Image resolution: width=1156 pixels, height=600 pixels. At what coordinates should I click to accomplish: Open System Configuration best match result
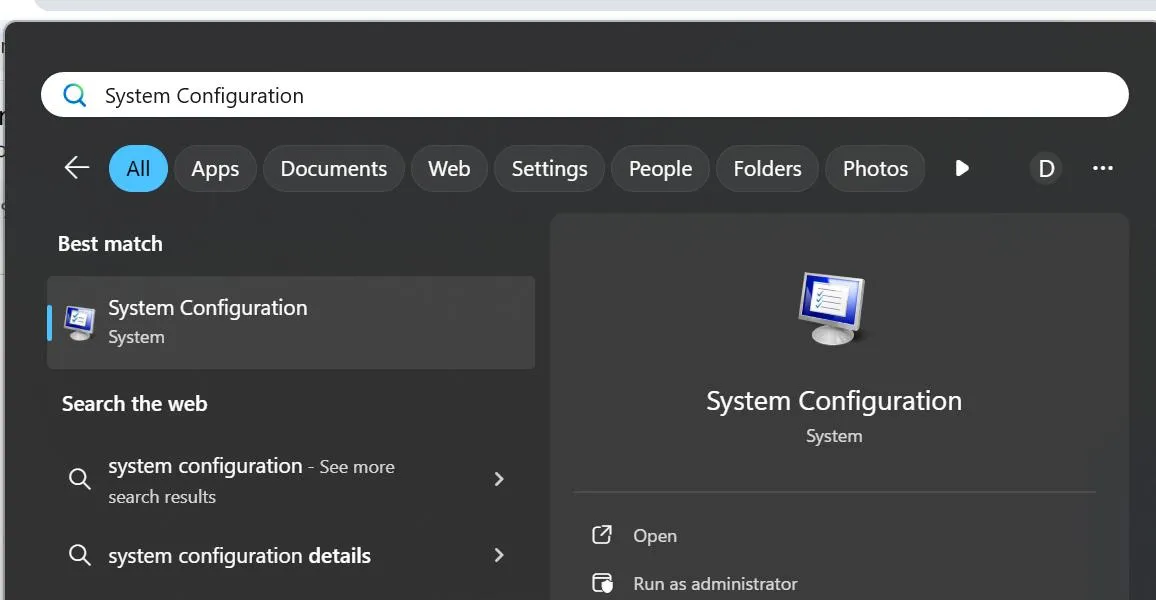coord(291,322)
